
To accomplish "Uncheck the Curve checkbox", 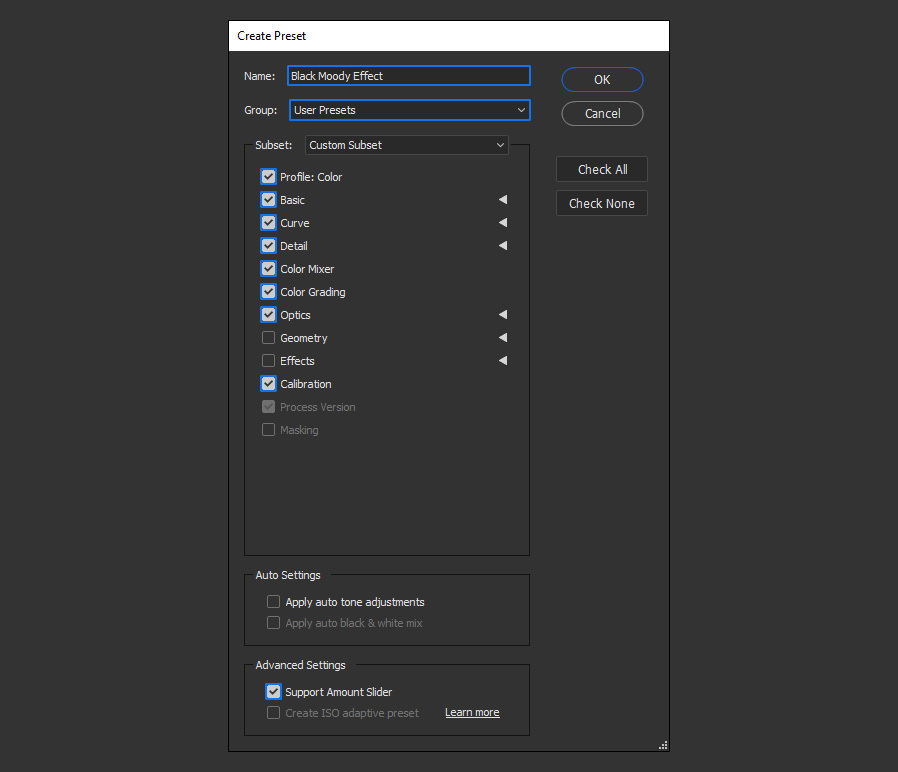I will 268,222.
